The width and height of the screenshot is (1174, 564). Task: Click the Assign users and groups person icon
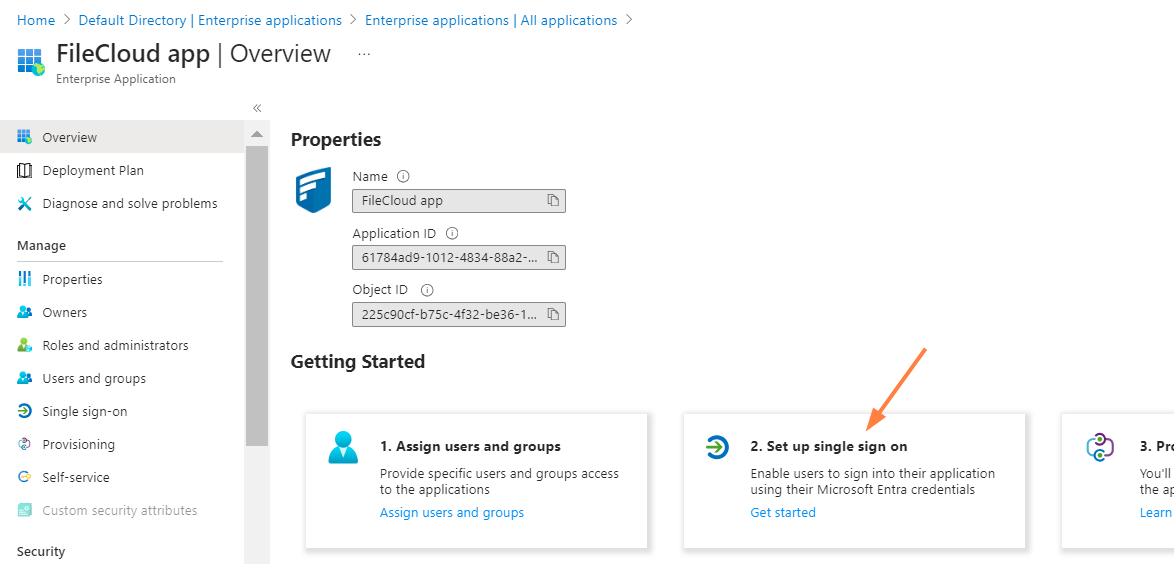(x=343, y=447)
